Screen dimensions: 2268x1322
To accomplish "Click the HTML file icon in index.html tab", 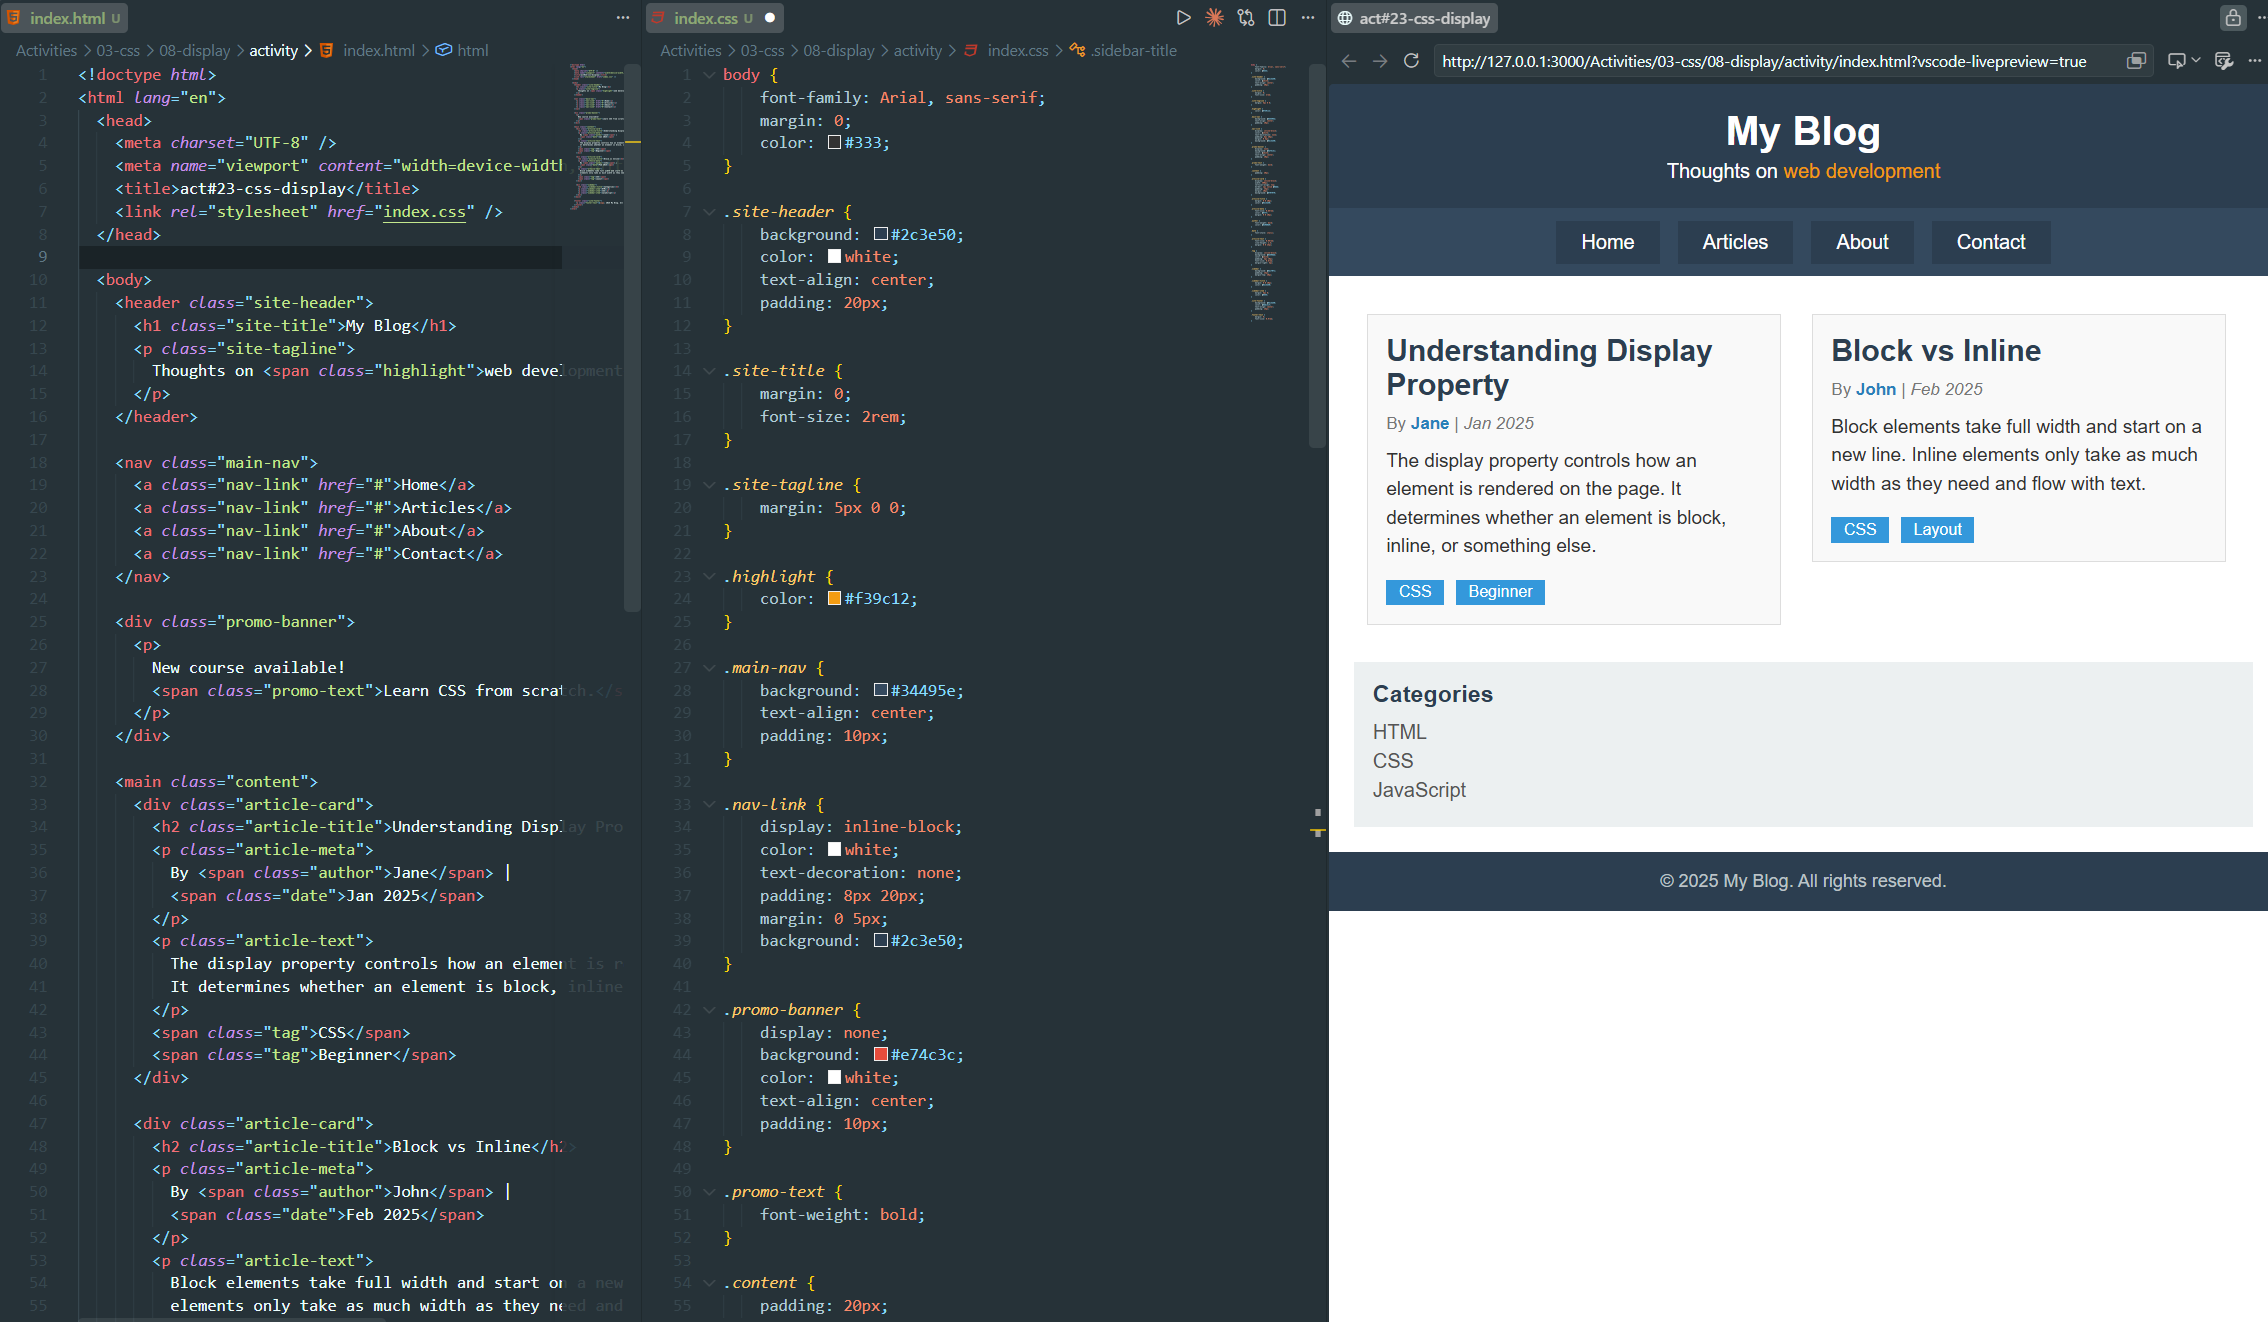I will (14, 18).
